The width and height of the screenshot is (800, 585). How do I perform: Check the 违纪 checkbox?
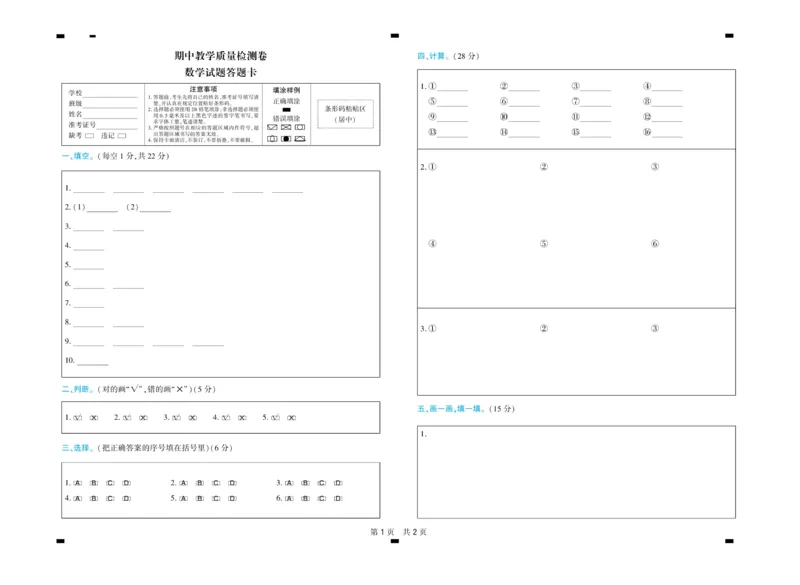[x=122, y=136]
